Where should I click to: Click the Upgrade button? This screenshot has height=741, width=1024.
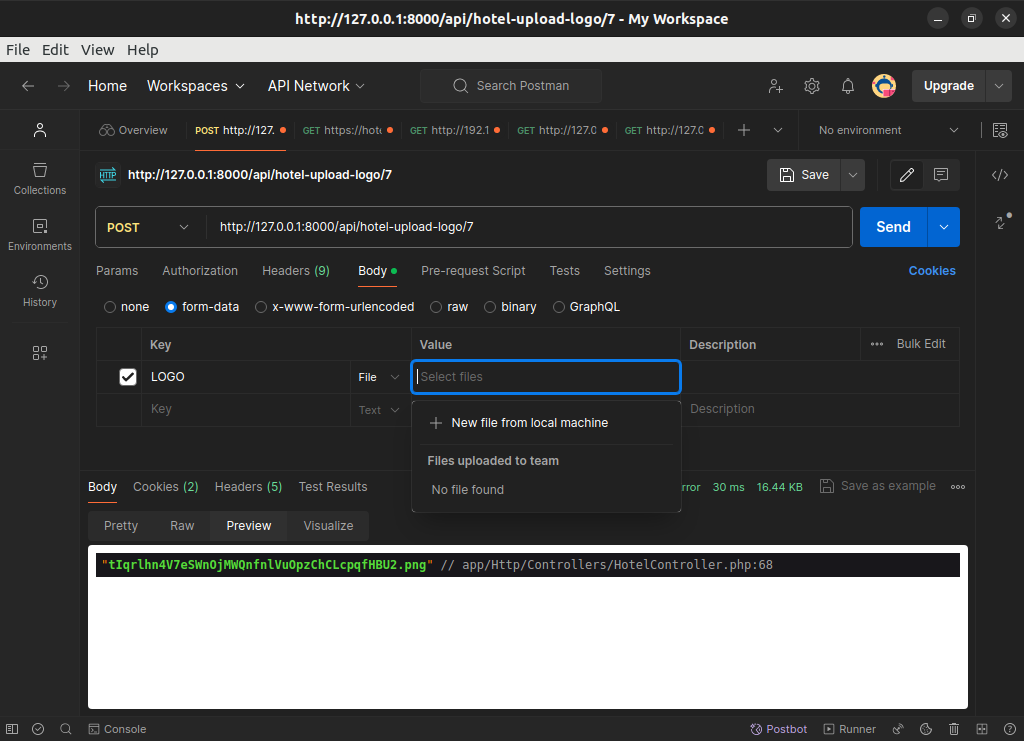click(x=948, y=86)
